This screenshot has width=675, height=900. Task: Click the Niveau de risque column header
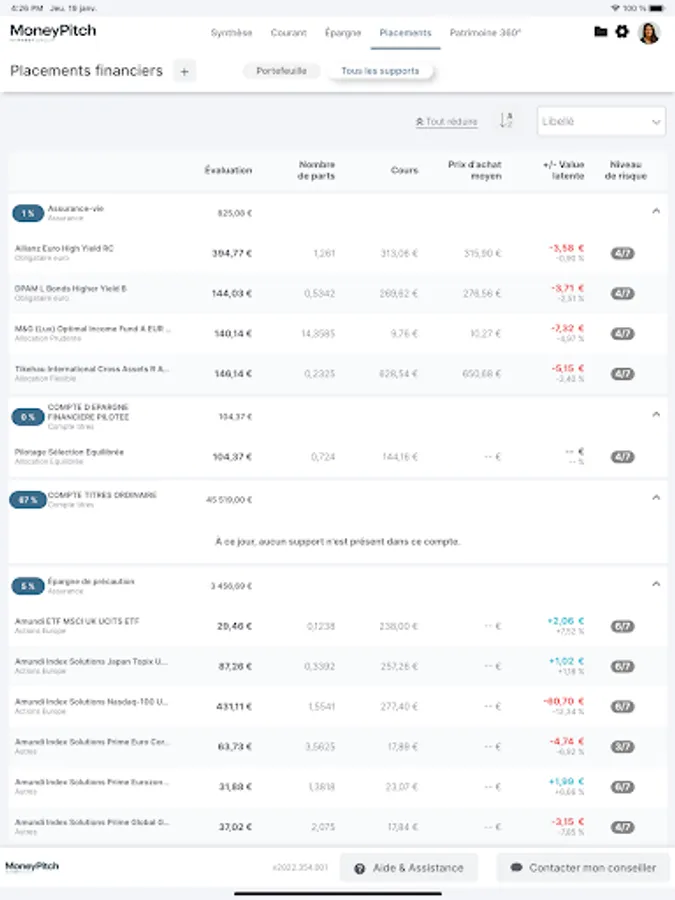tap(626, 170)
